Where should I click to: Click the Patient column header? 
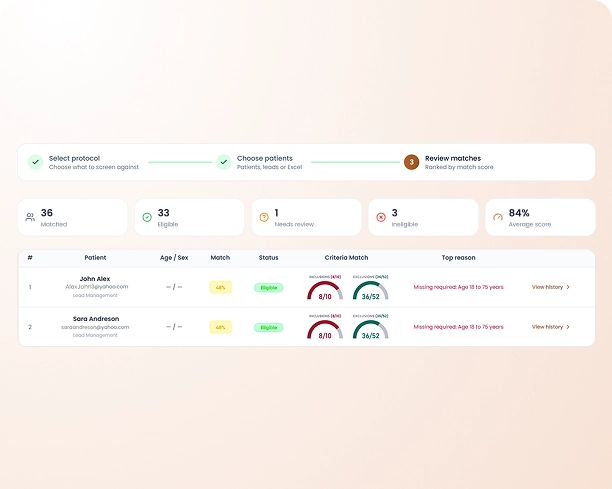(95, 258)
